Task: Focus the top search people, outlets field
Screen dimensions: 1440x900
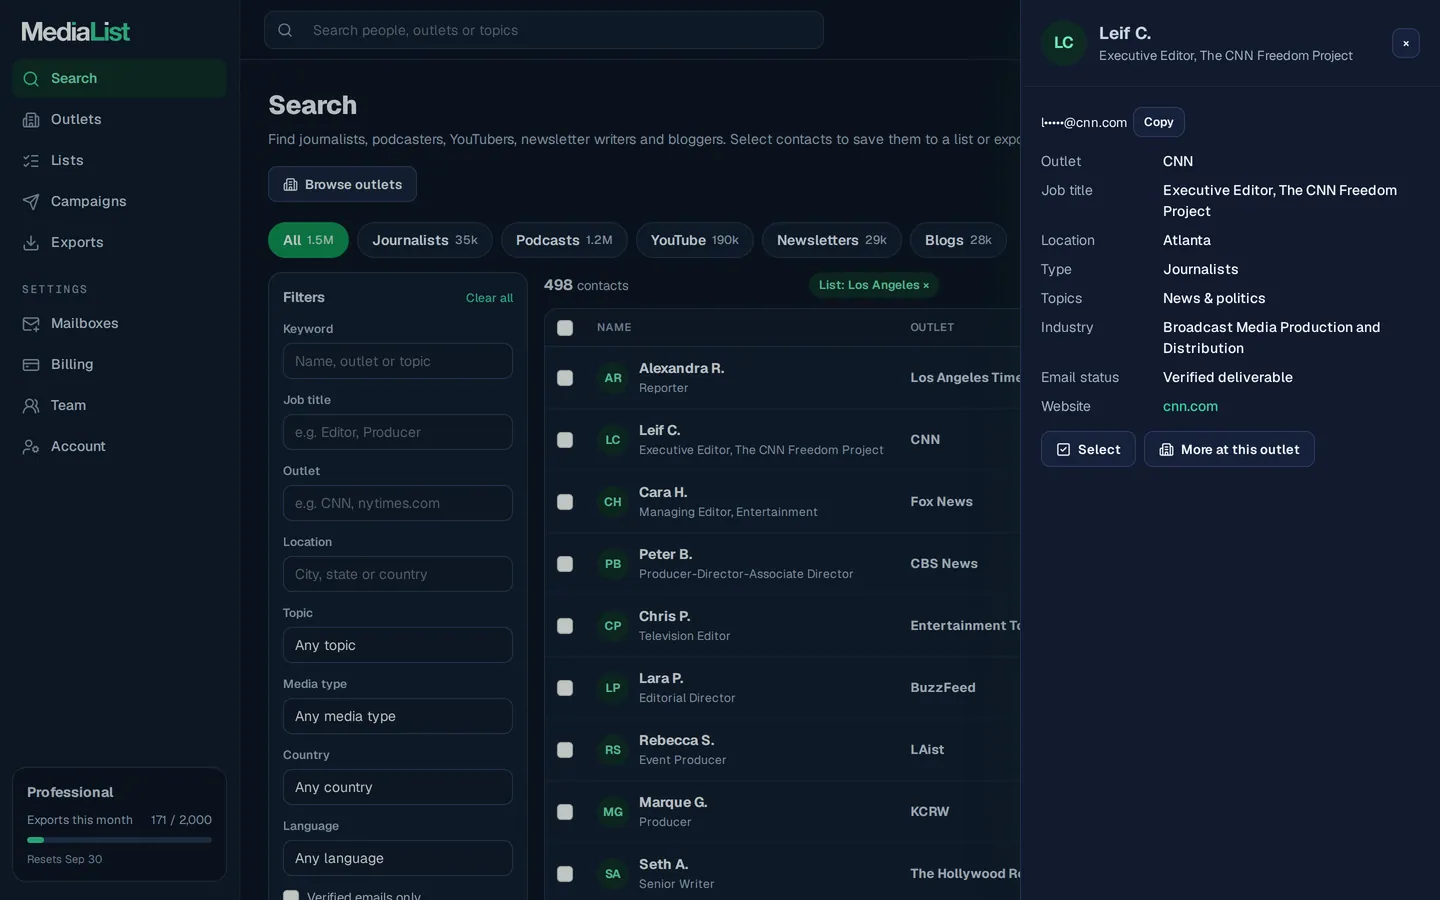Action: click(x=544, y=30)
